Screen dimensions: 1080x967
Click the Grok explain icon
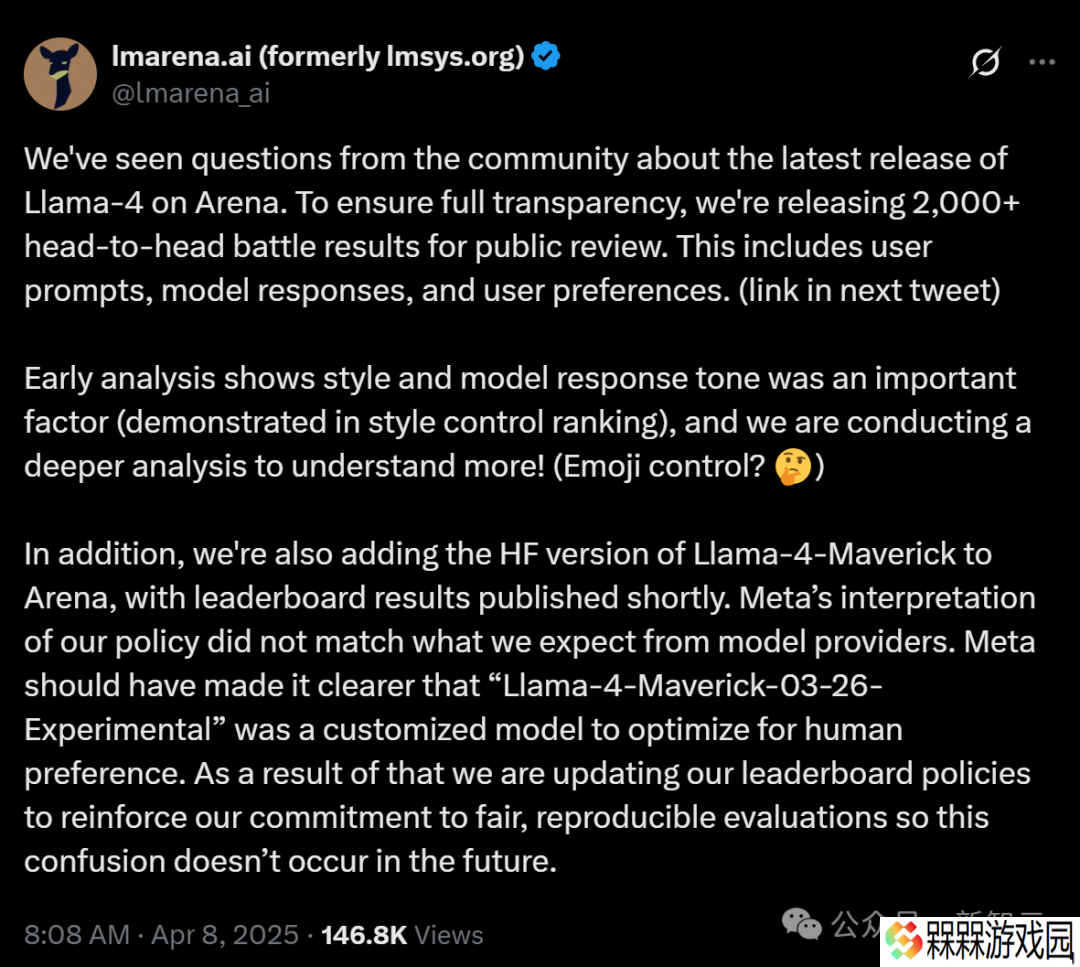(x=985, y=62)
